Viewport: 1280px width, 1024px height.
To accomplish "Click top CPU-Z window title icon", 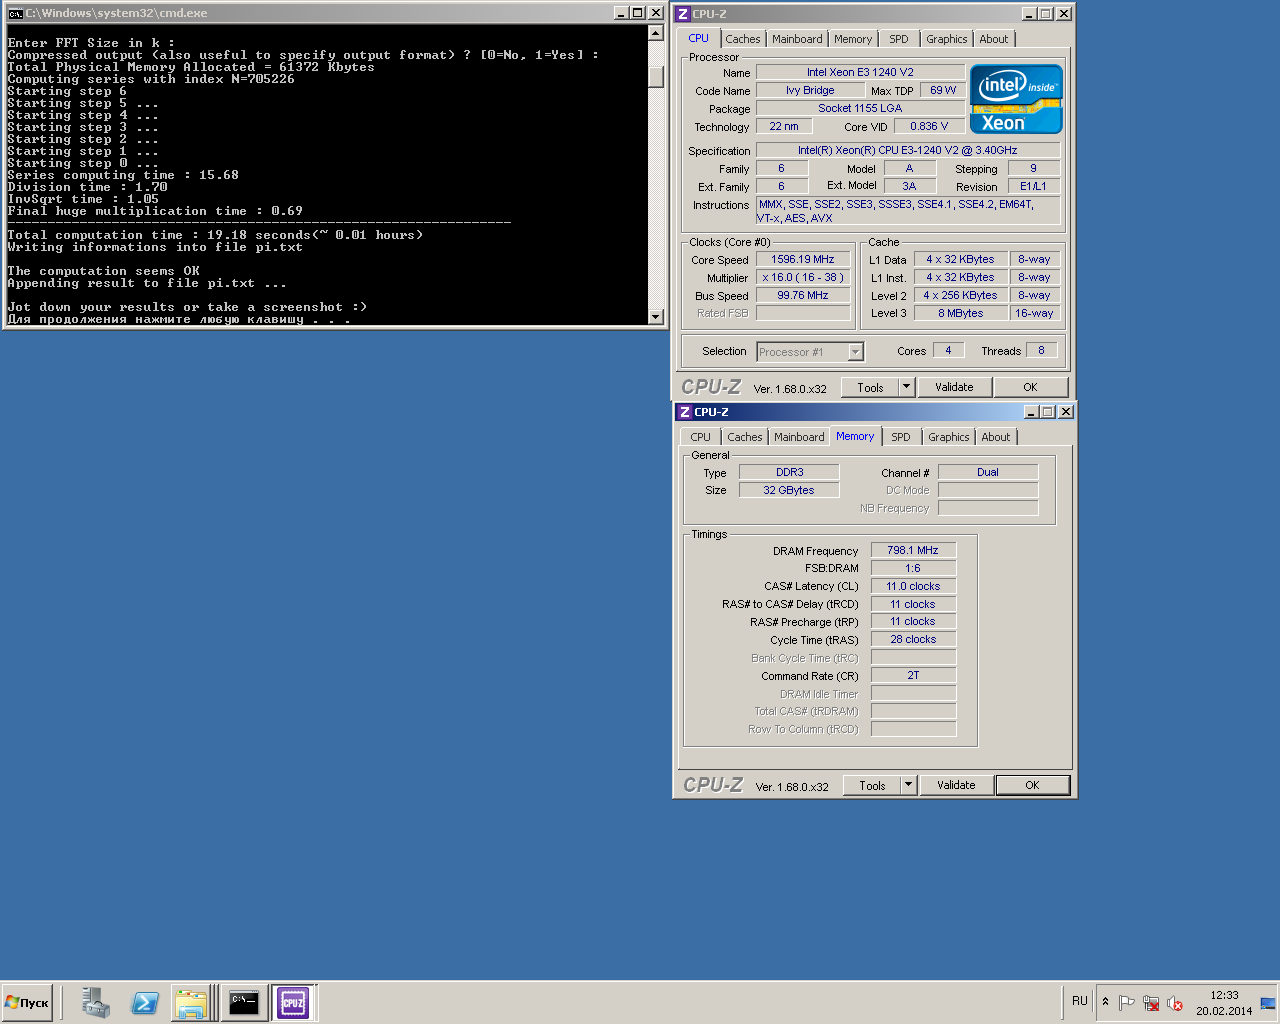I will (x=683, y=14).
